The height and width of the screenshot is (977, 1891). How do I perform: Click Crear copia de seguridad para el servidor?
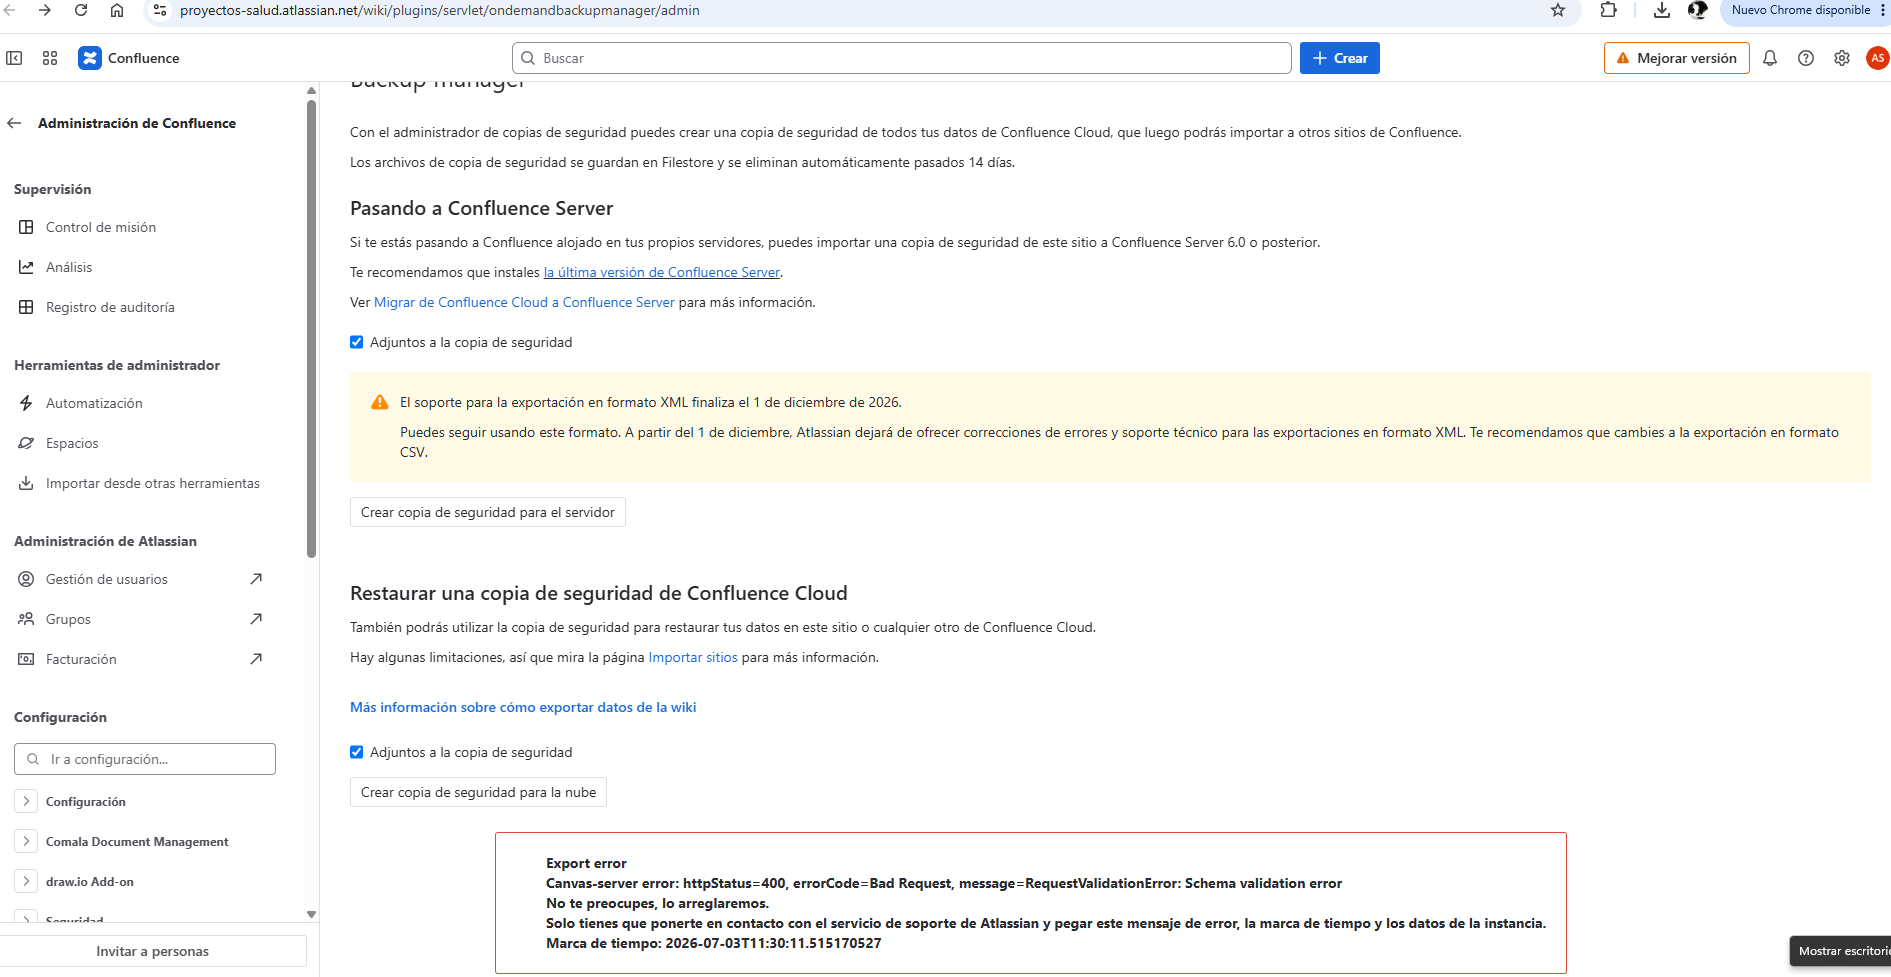point(488,512)
